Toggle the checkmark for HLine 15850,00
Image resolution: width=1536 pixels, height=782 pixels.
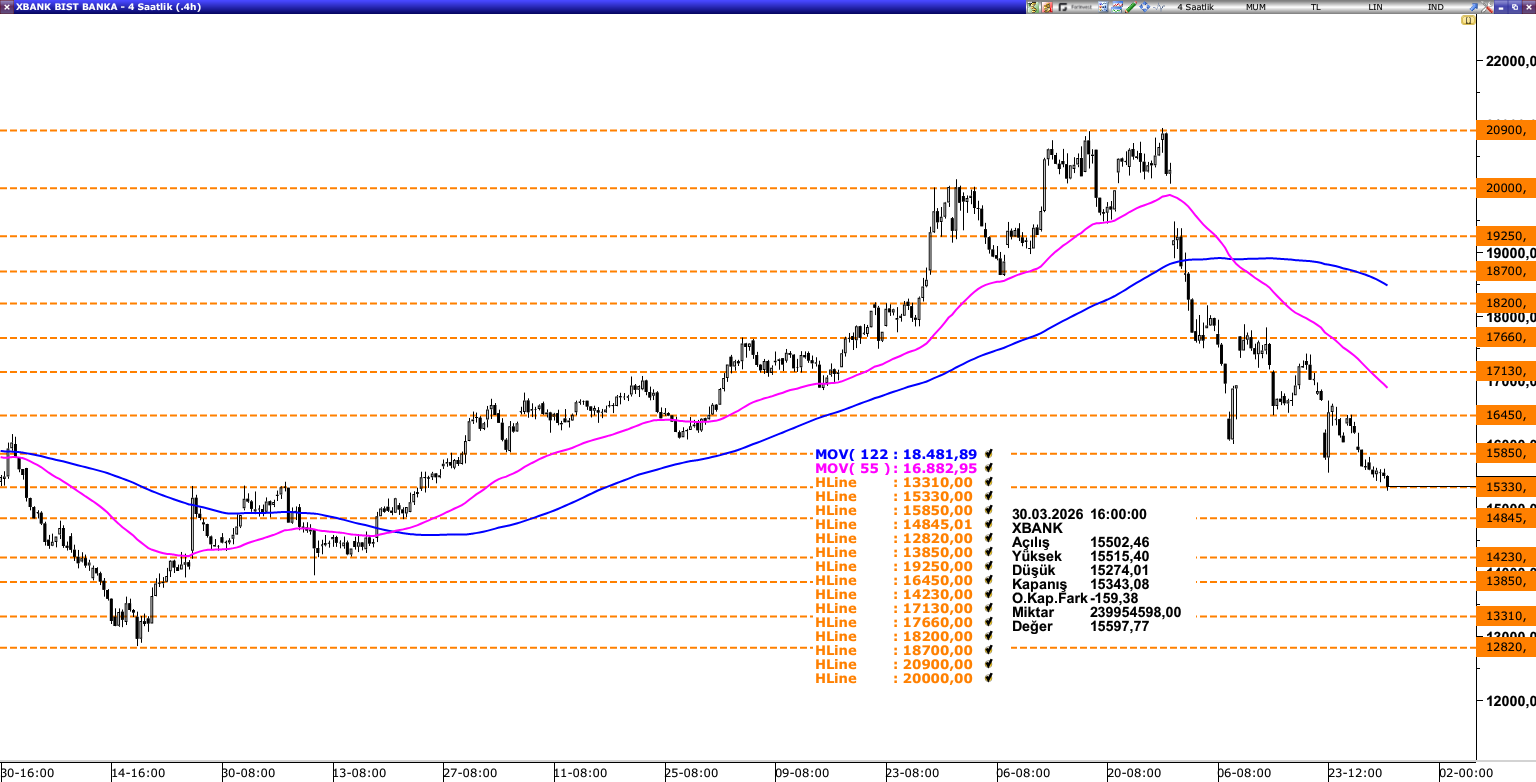988,510
